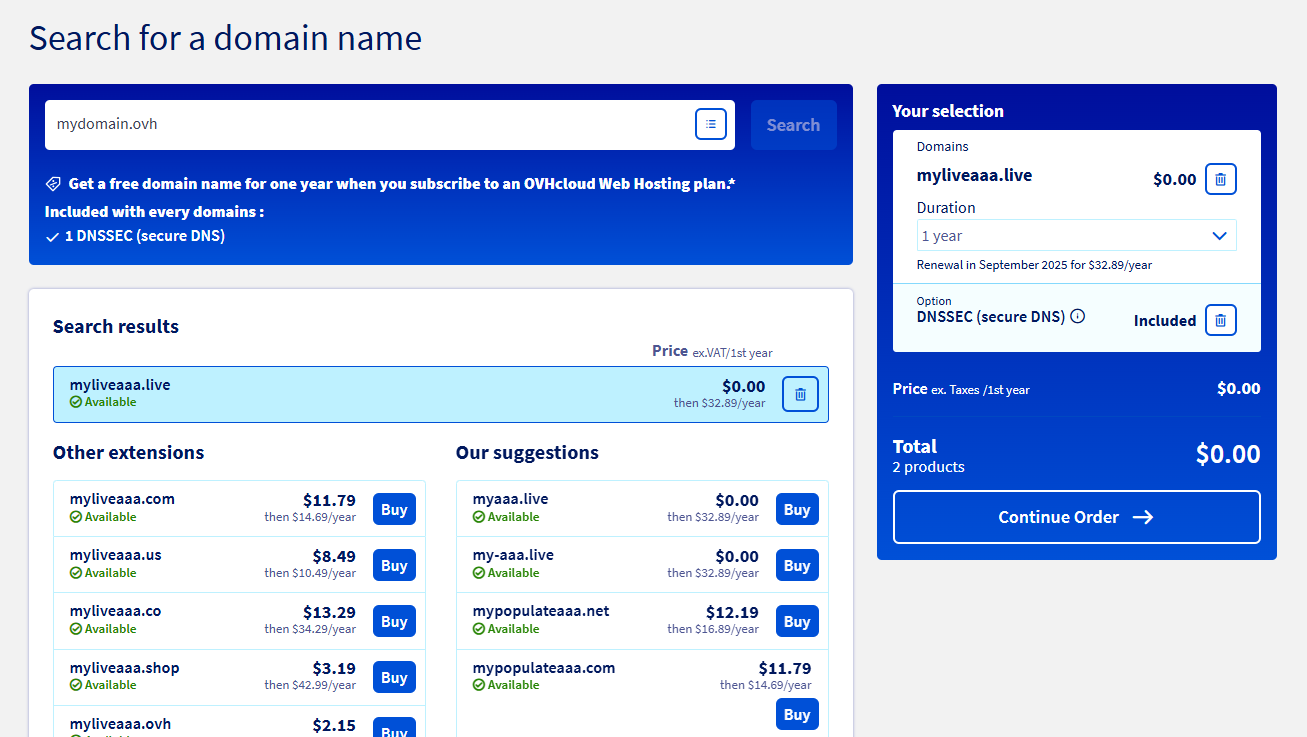
Task: Add myliveaaa.shop with Buy button
Action: 394,677
